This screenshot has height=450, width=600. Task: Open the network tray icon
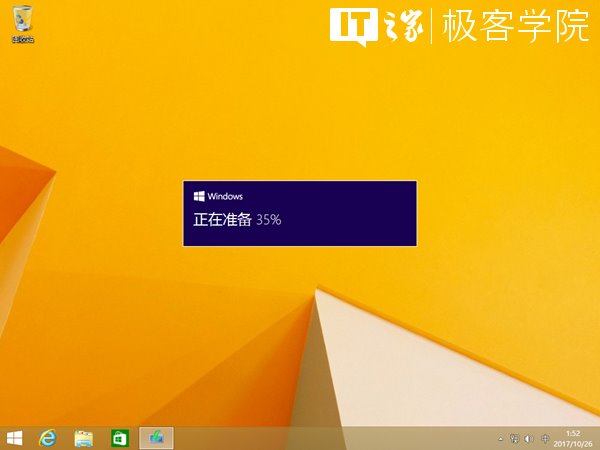tap(514, 439)
